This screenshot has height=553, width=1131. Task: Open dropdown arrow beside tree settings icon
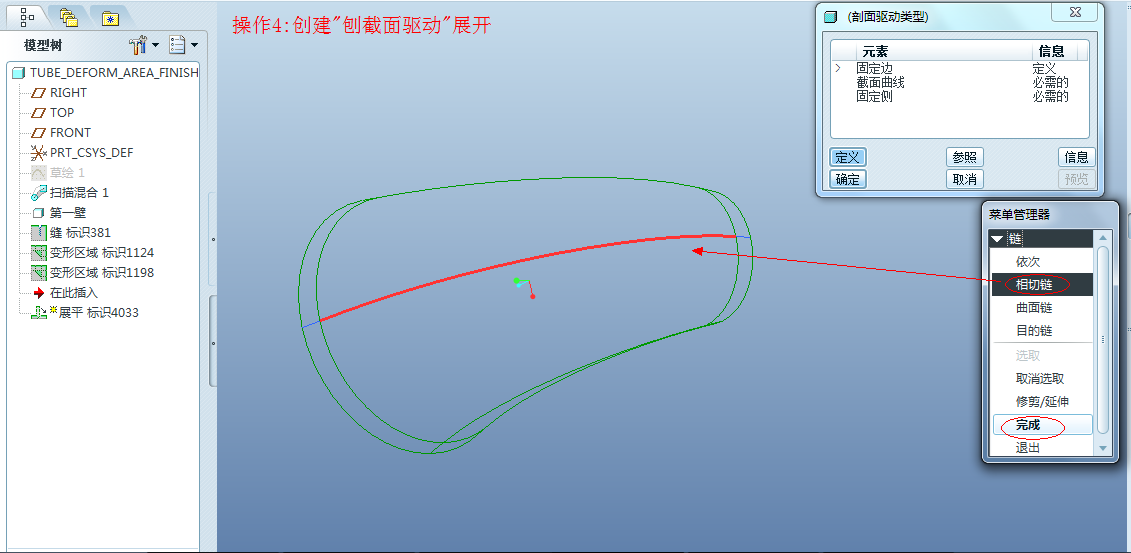coord(155,46)
